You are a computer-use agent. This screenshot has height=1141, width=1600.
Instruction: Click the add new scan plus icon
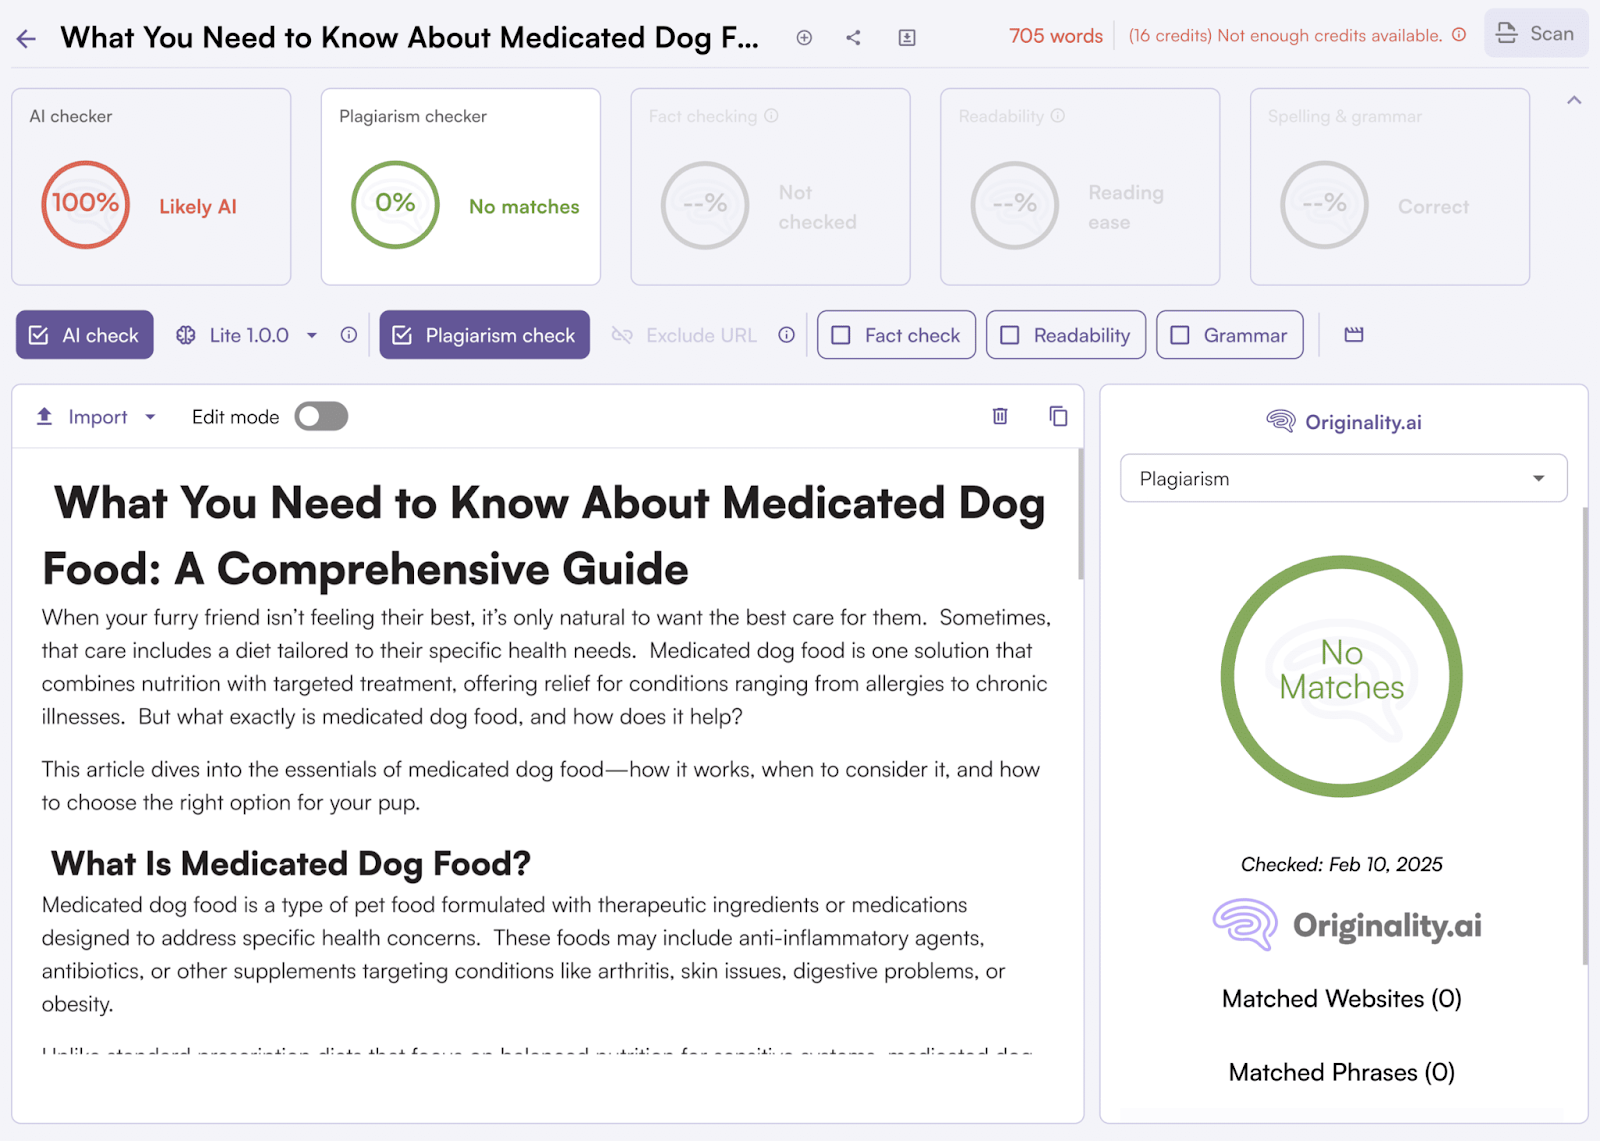pyautogui.click(x=804, y=38)
